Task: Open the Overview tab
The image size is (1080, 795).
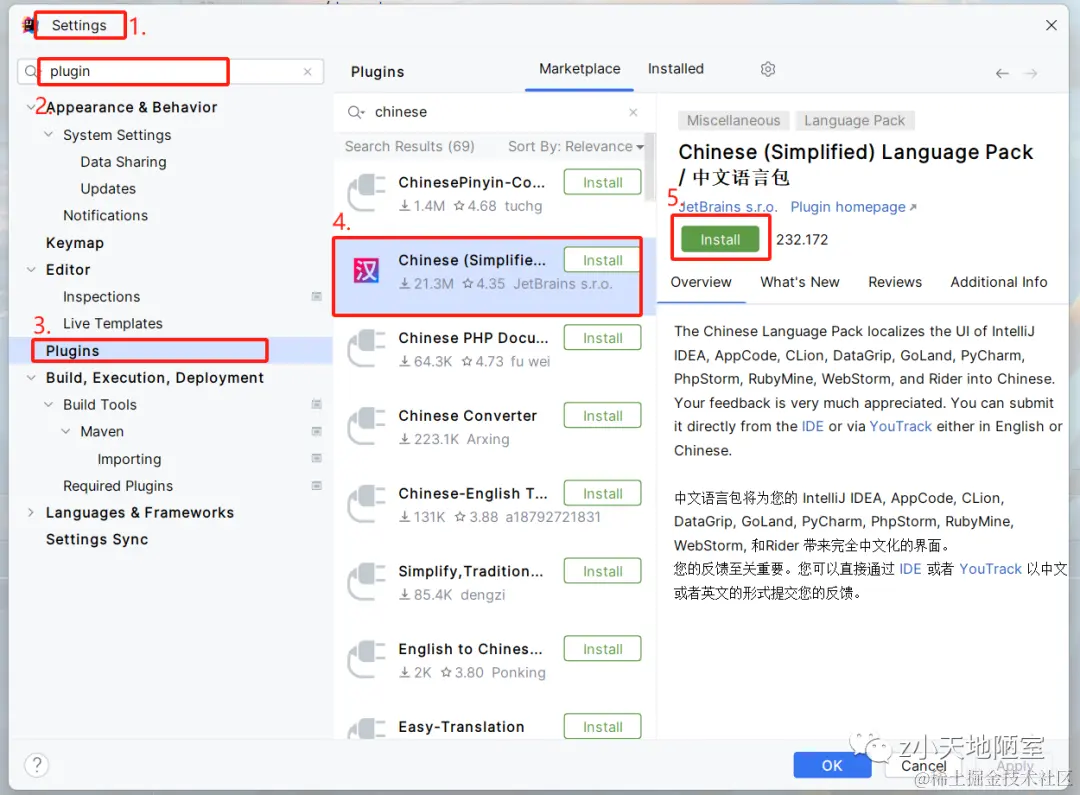Action: (x=700, y=282)
